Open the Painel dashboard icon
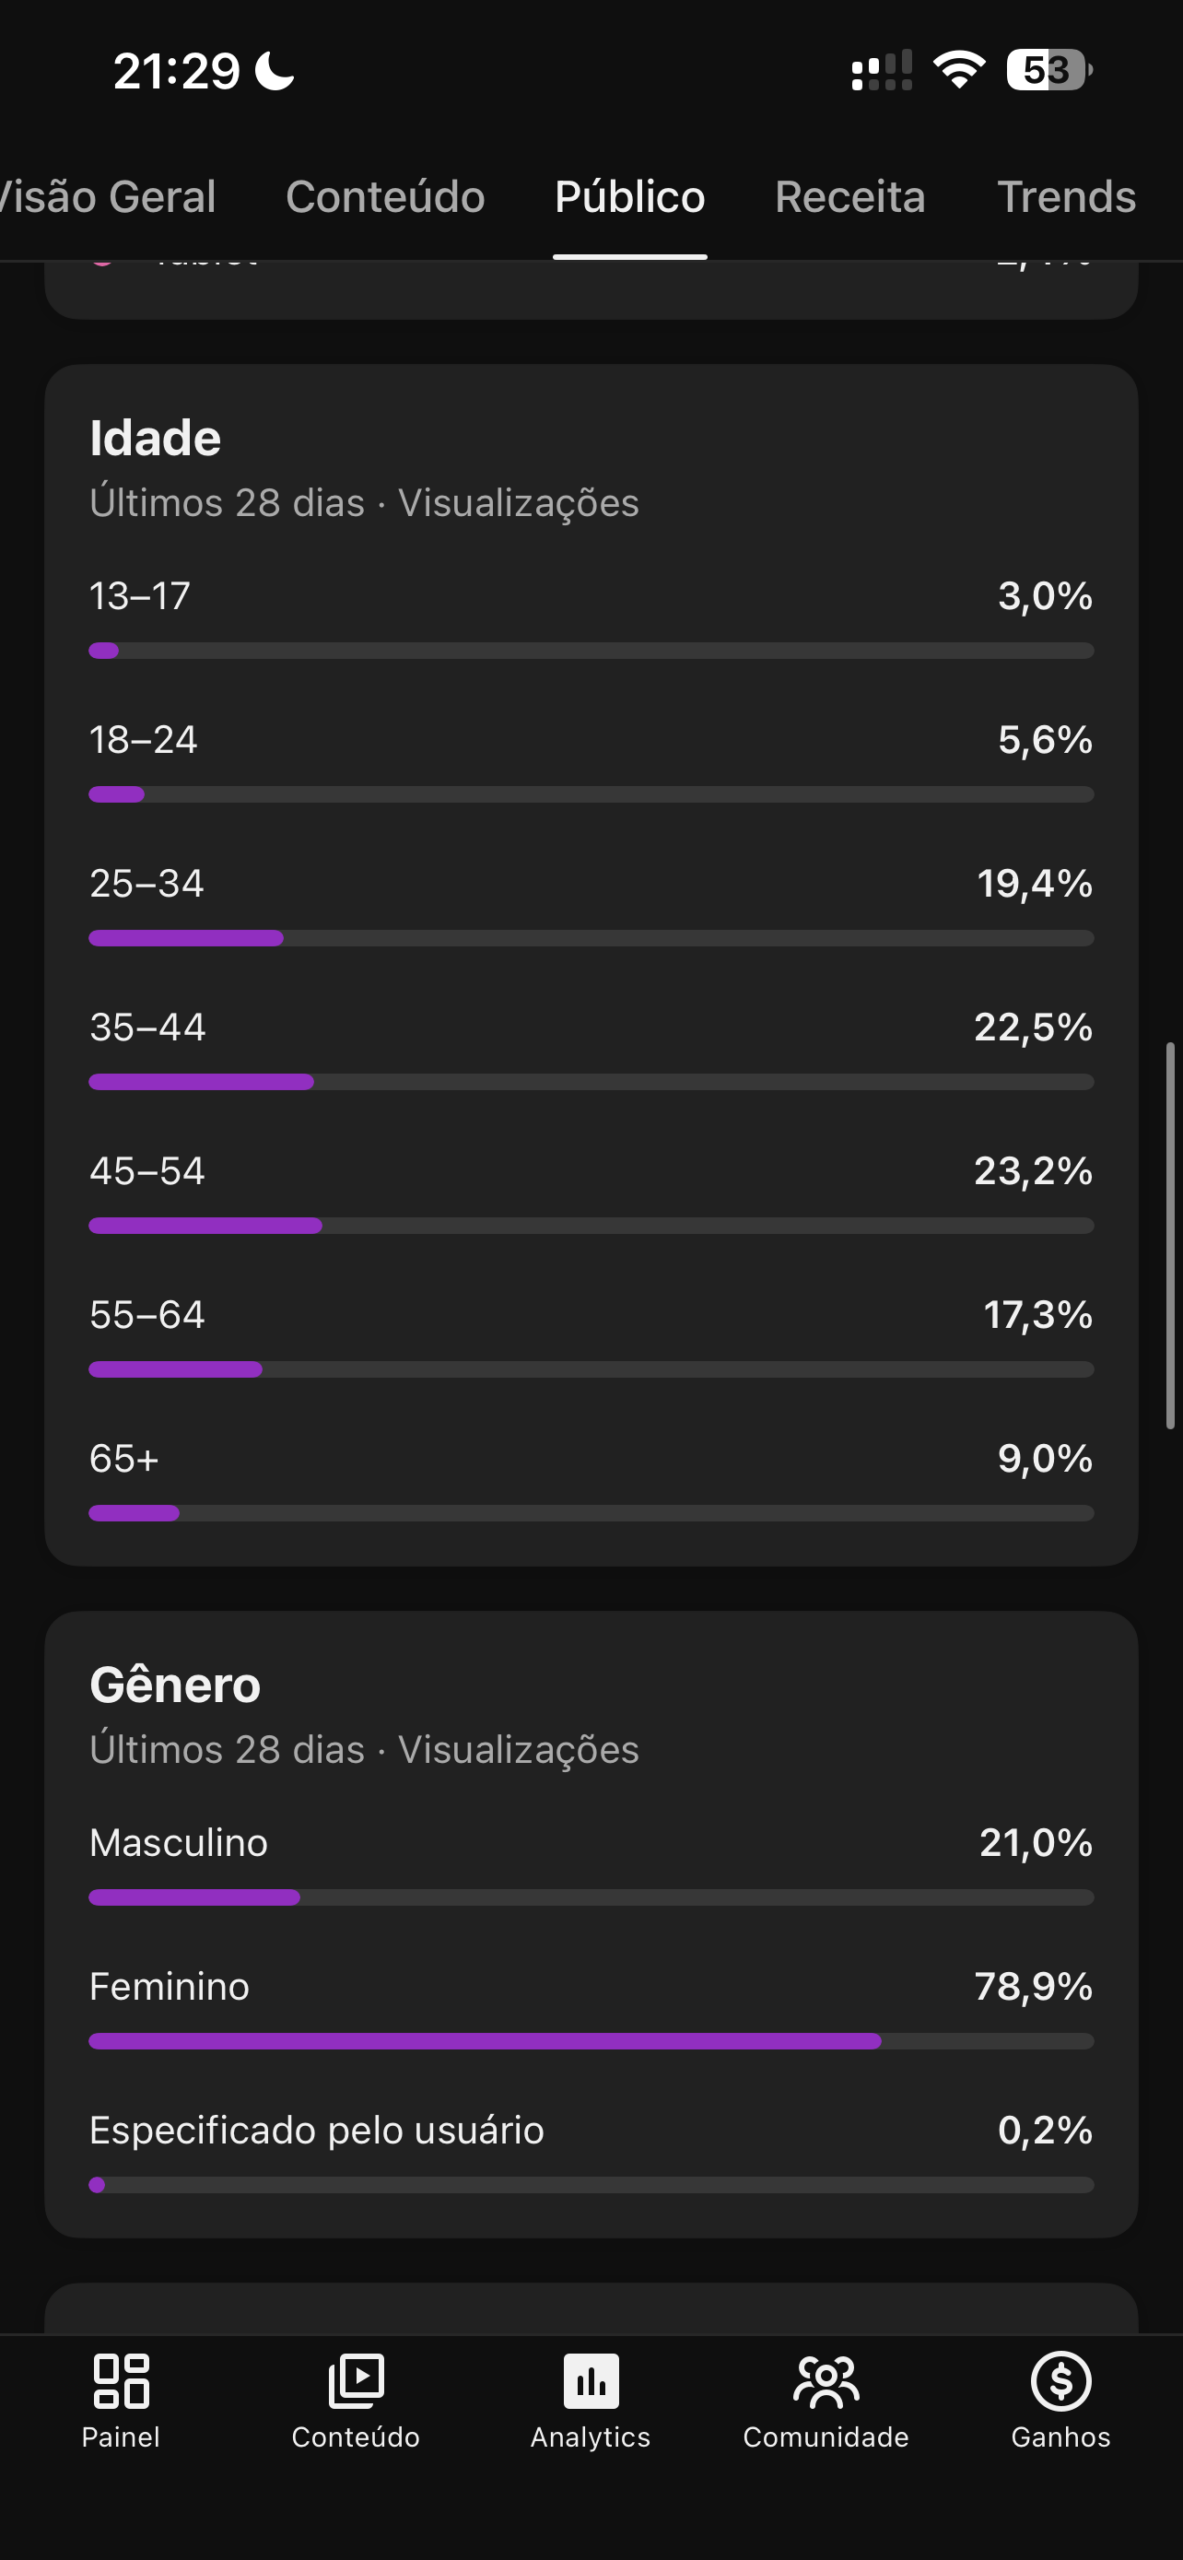The width and height of the screenshot is (1183, 2560). click(121, 2380)
